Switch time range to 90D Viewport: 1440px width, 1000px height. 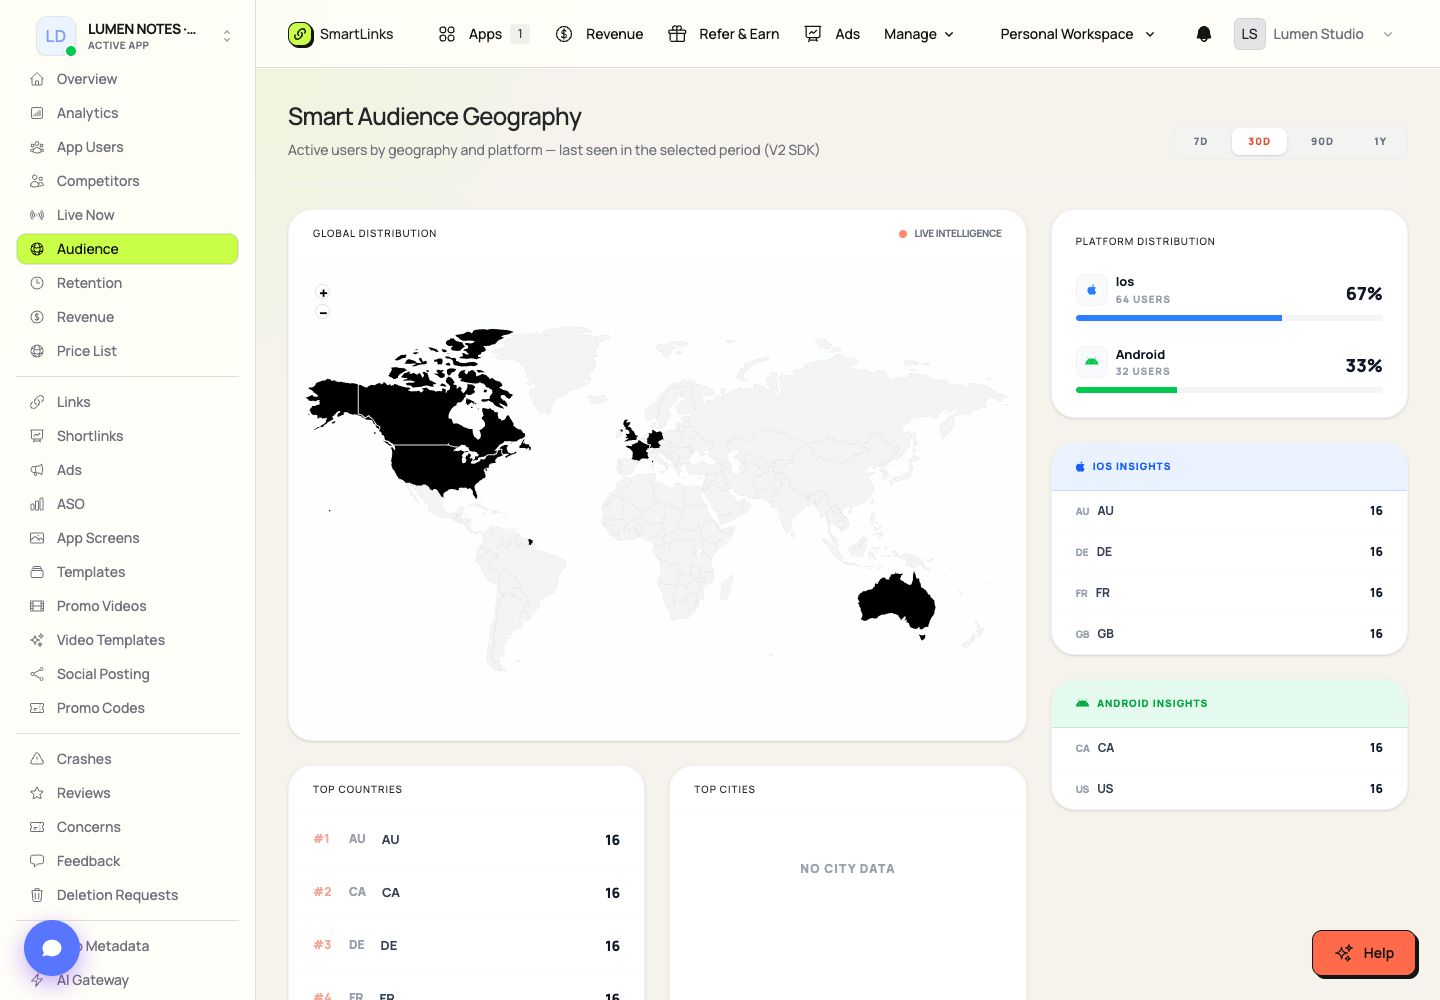tap(1322, 142)
